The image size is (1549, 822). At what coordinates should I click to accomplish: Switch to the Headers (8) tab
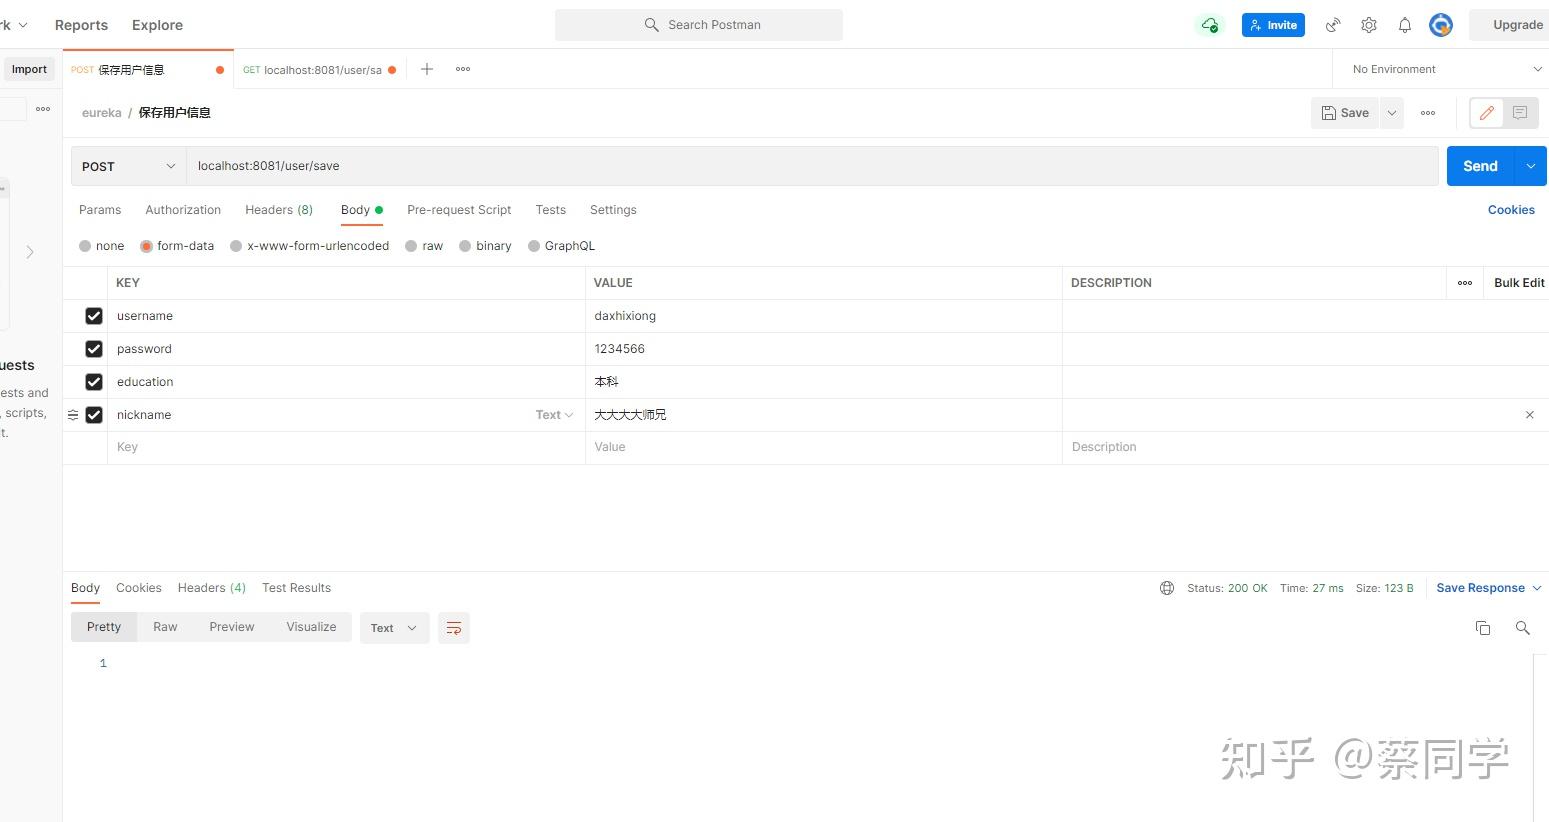point(279,210)
